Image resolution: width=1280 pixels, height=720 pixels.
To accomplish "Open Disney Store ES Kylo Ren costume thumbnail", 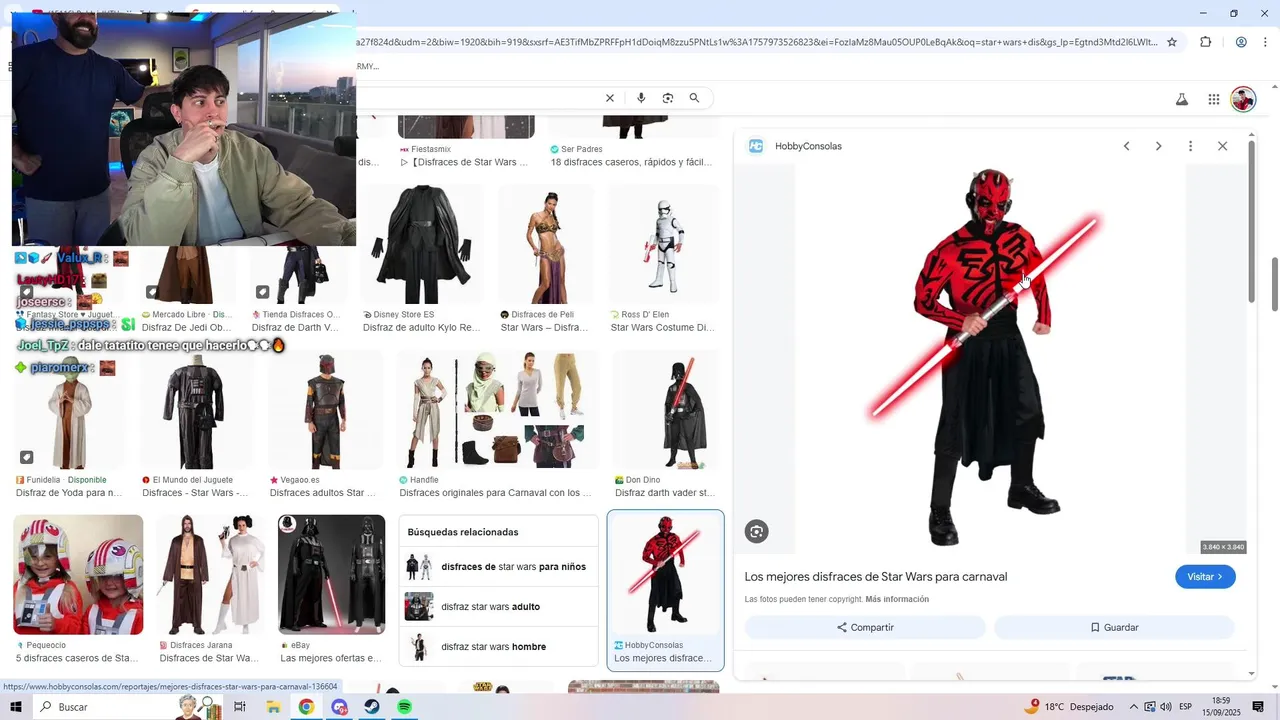I will [422, 244].
